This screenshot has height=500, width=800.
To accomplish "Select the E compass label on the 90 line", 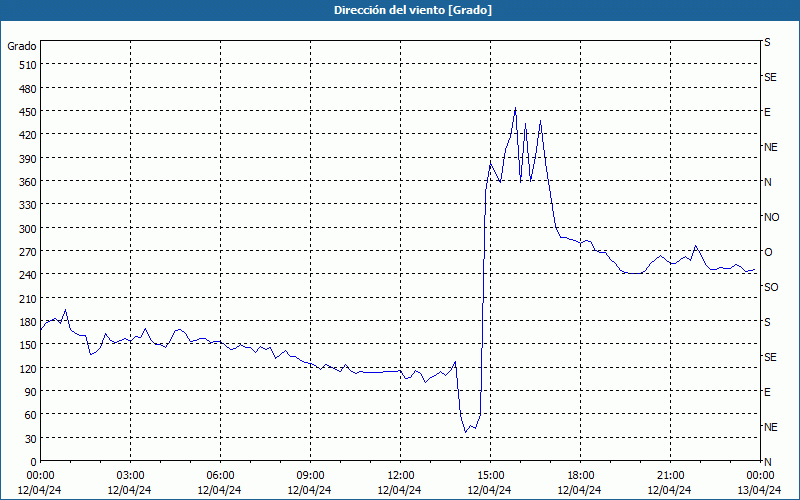I will pyautogui.click(x=767, y=392).
